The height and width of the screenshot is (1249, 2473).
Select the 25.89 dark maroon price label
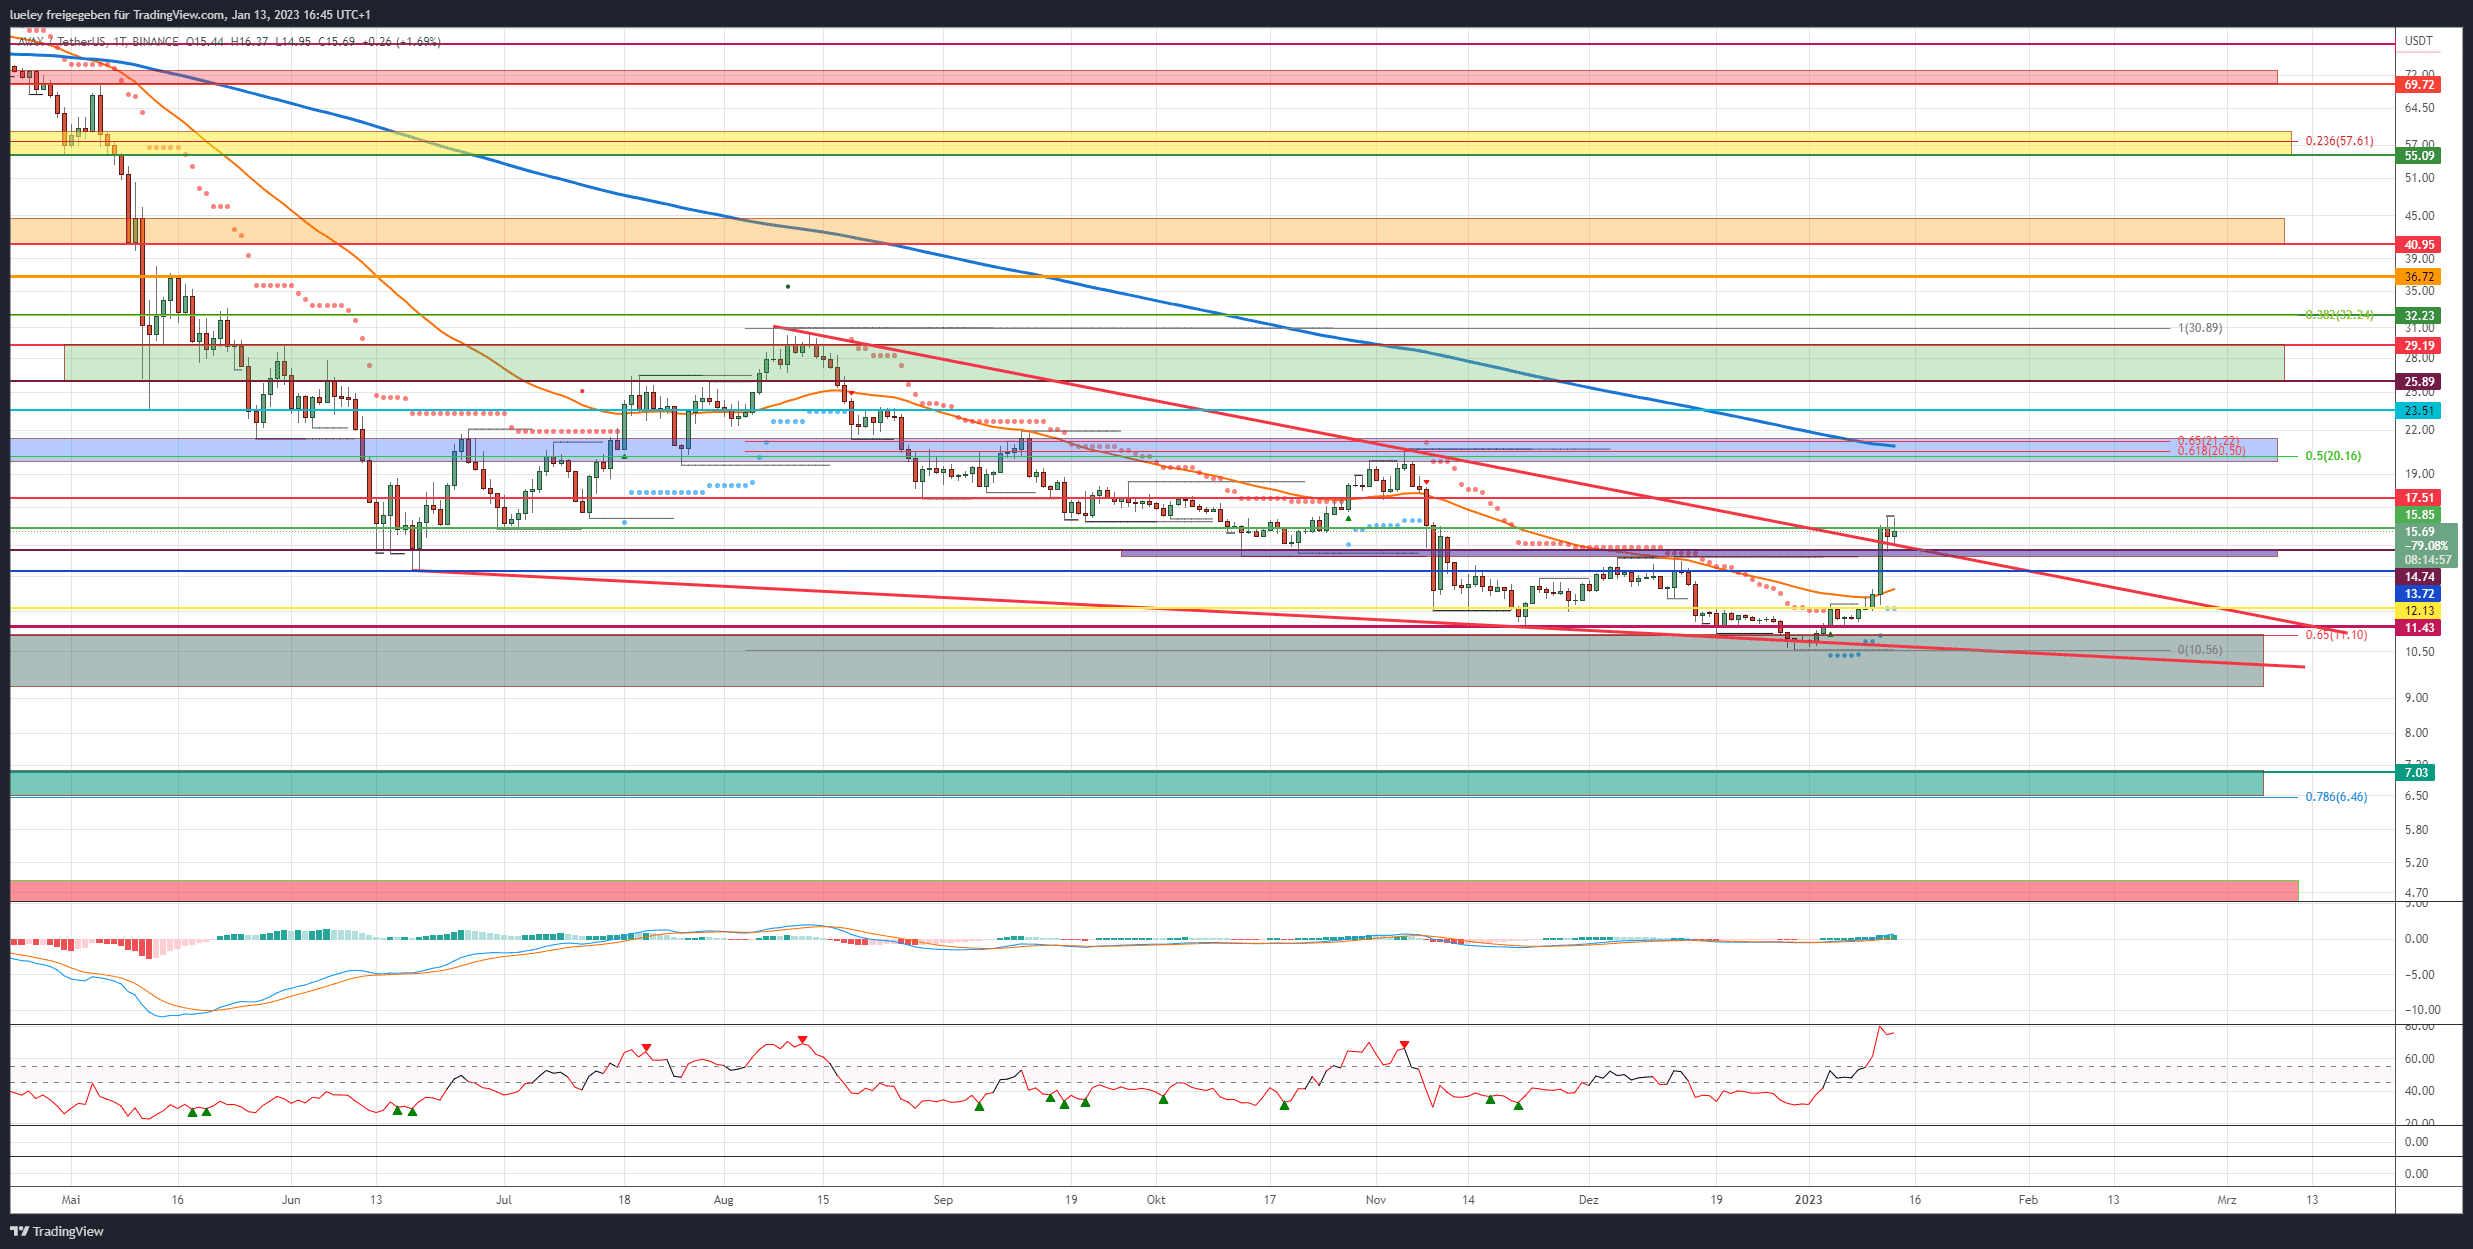tap(2419, 382)
